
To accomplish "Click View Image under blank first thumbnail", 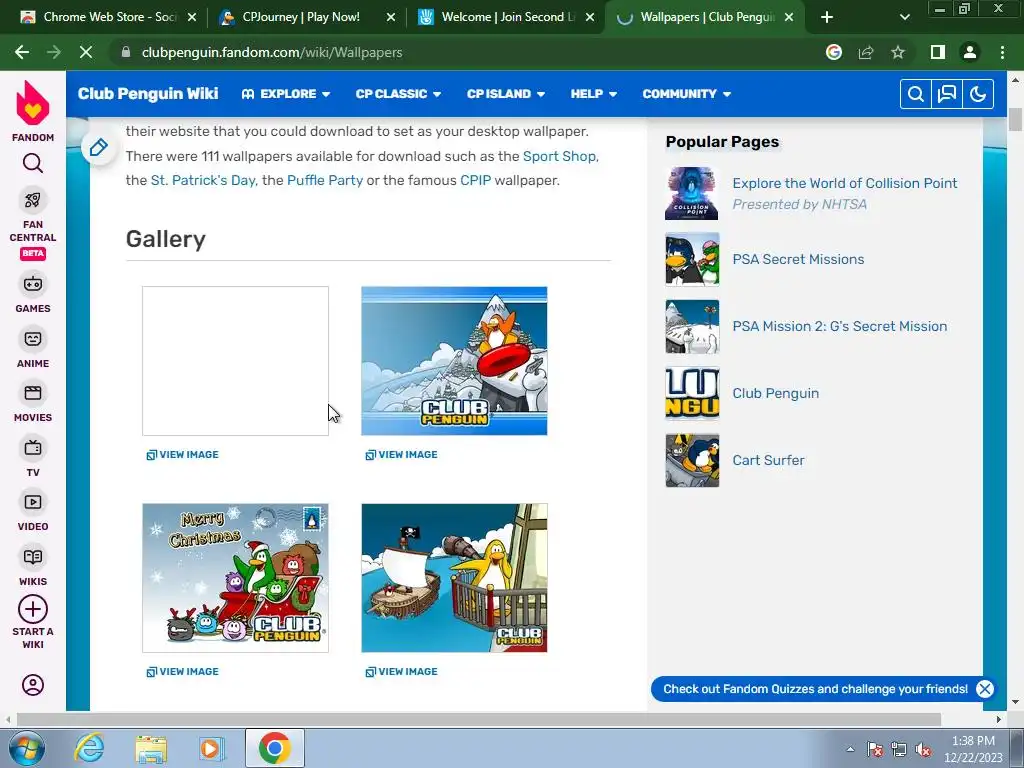I will [183, 455].
